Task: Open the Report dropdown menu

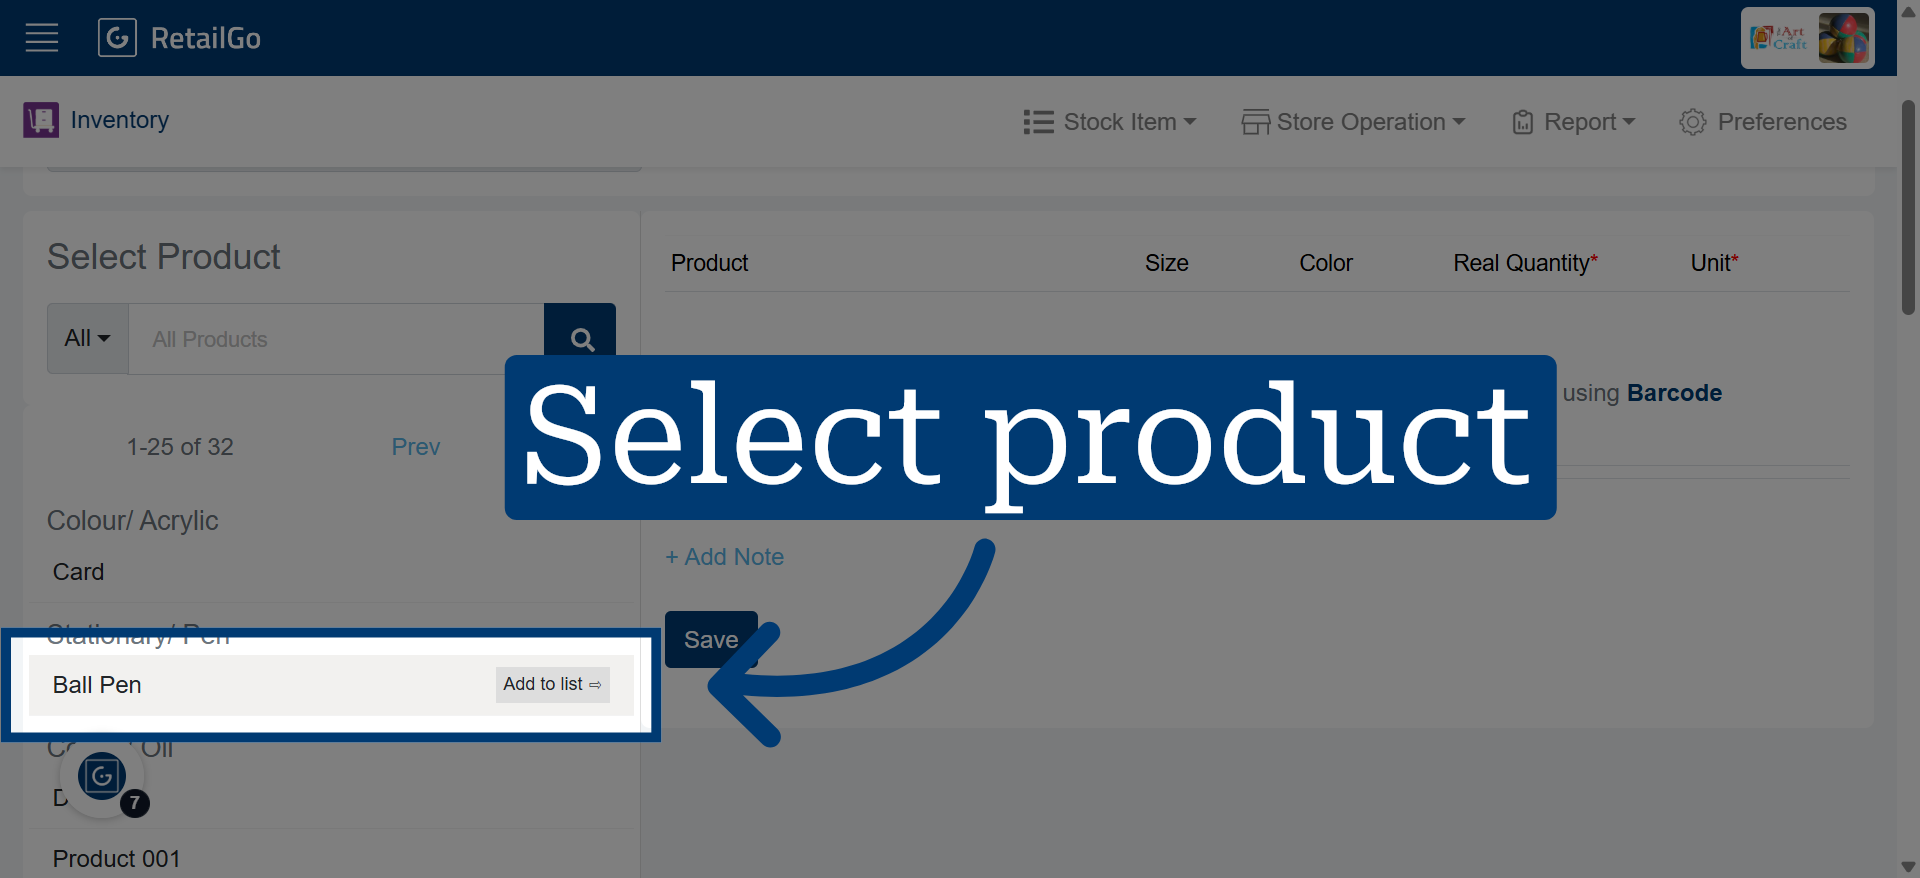Action: click(x=1574, y=122)
